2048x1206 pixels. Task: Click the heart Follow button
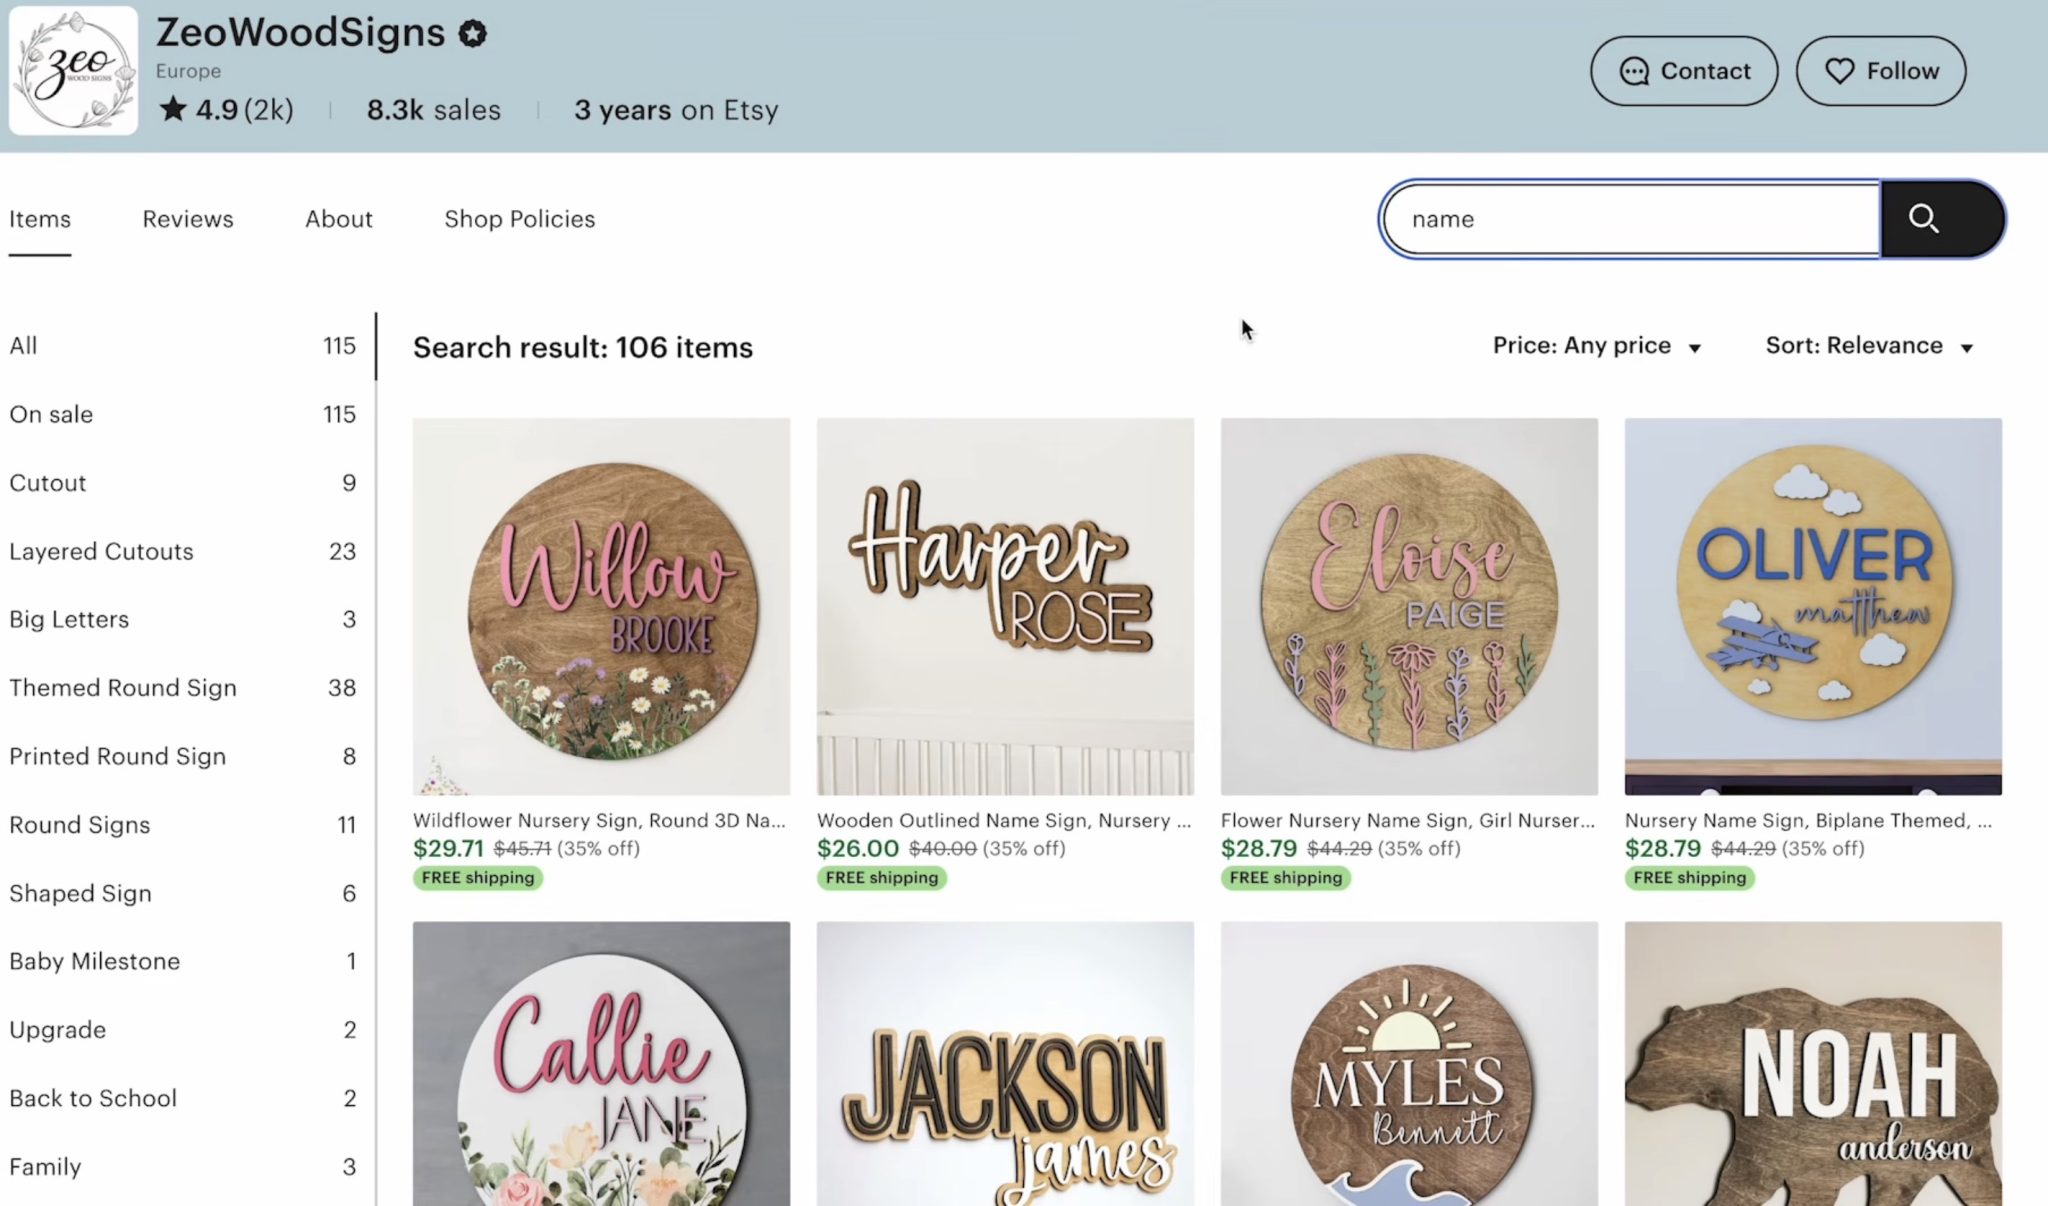[x=1880, y=71]
